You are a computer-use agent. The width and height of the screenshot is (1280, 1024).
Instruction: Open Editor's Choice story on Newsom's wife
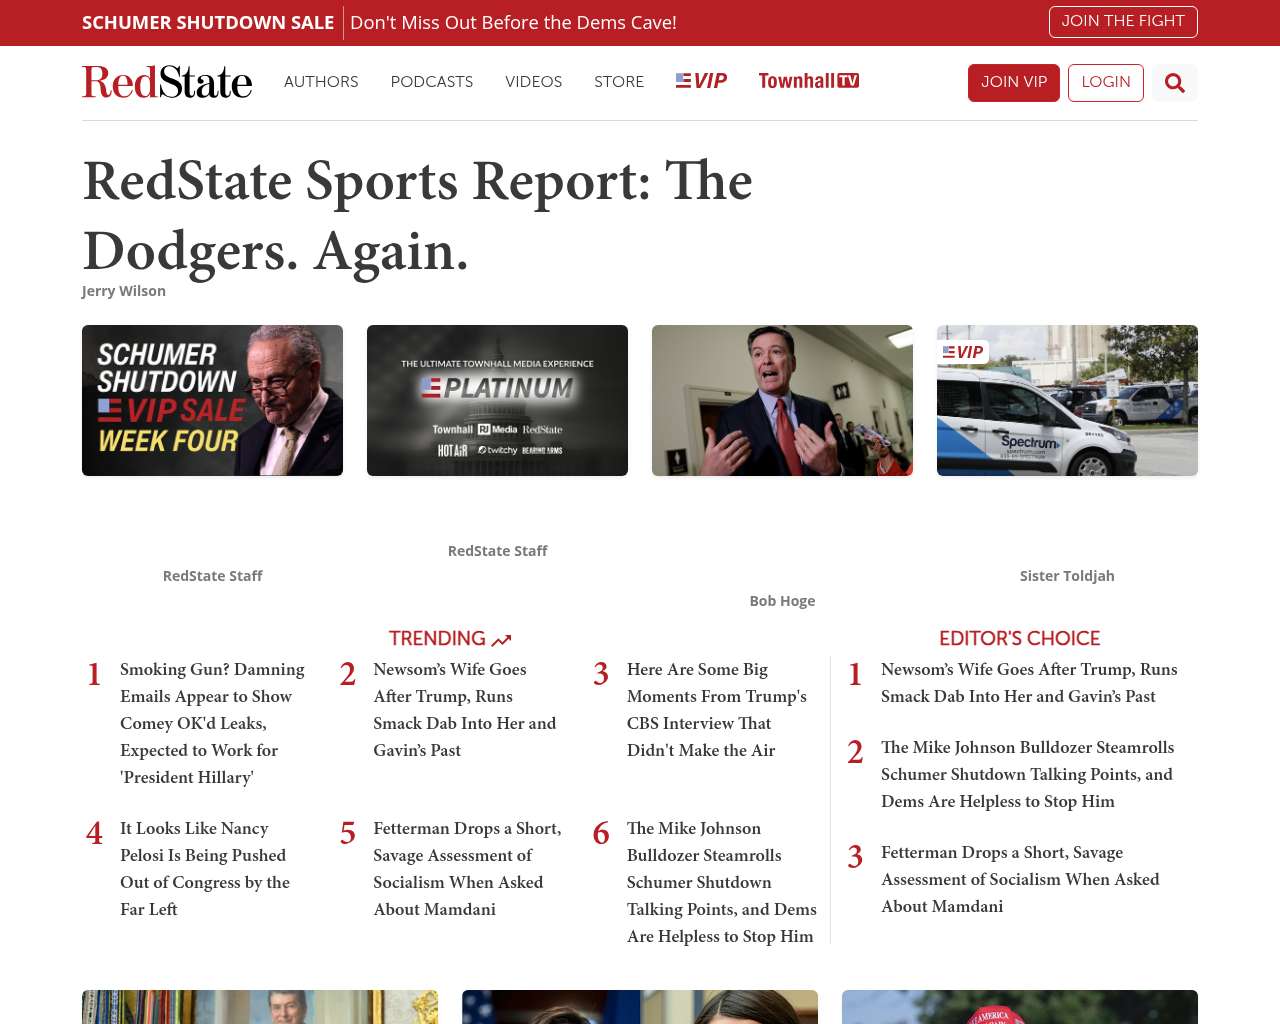click(x=1029, y=683)
